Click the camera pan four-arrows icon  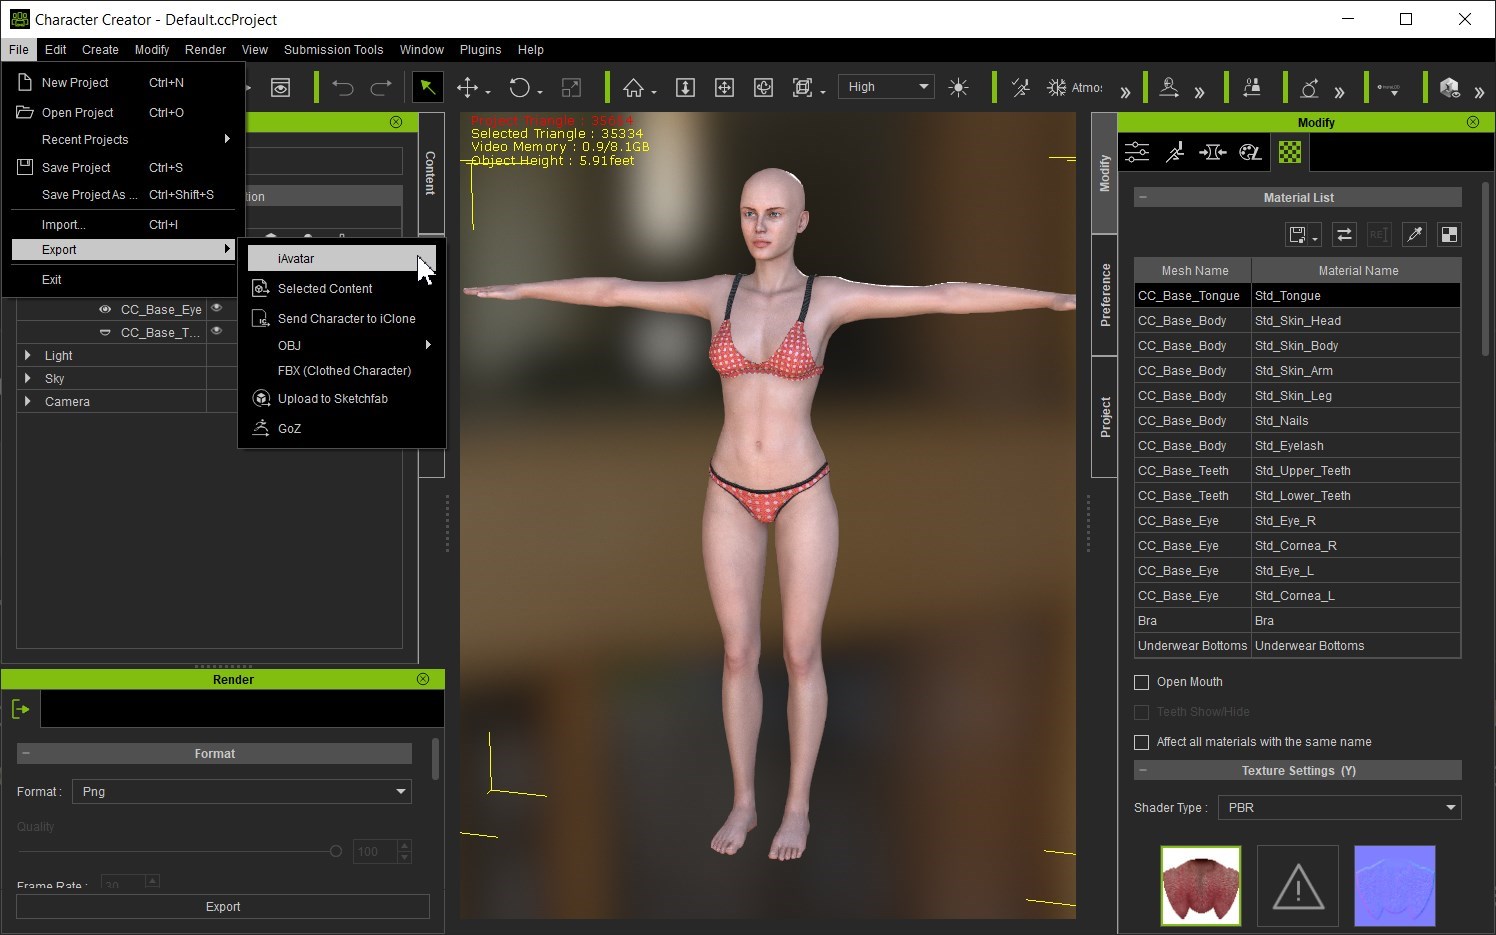[x=724, y=88]
